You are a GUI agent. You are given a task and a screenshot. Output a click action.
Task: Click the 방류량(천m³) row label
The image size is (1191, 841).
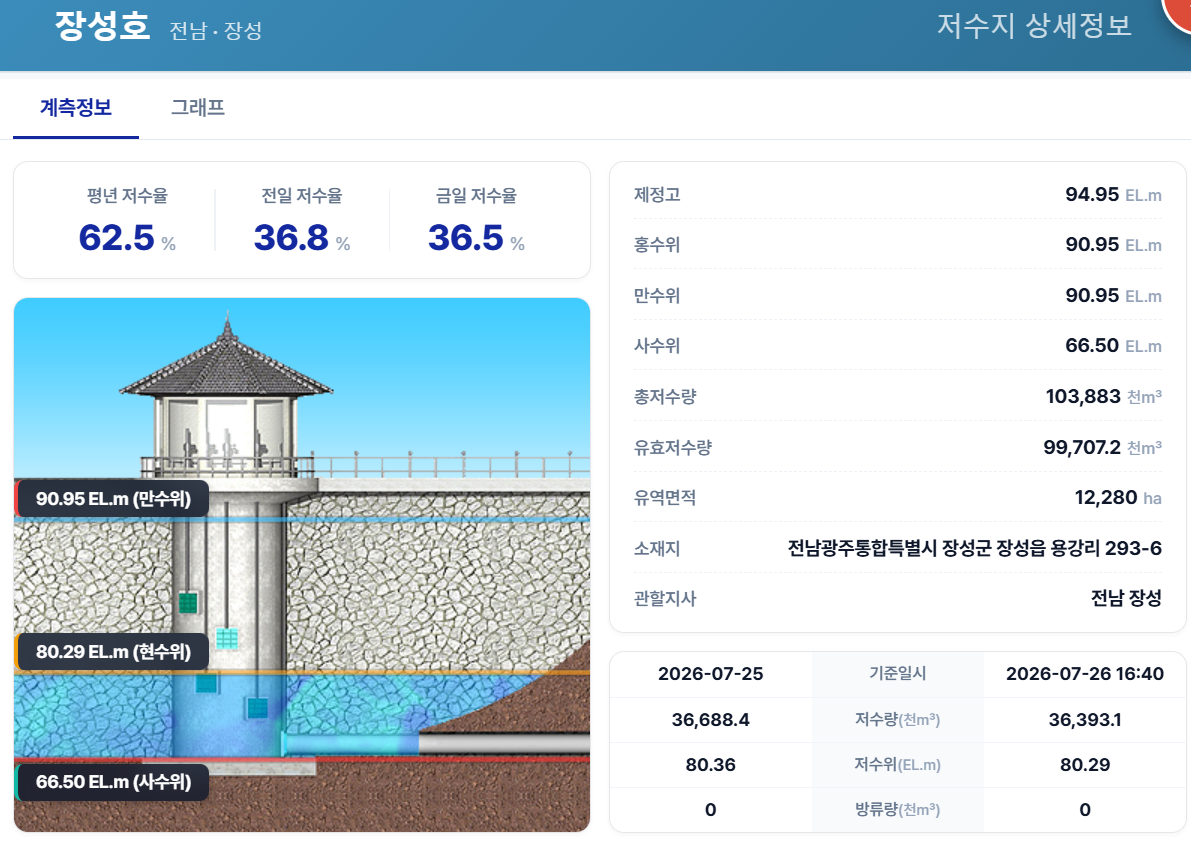pos(897,810)
